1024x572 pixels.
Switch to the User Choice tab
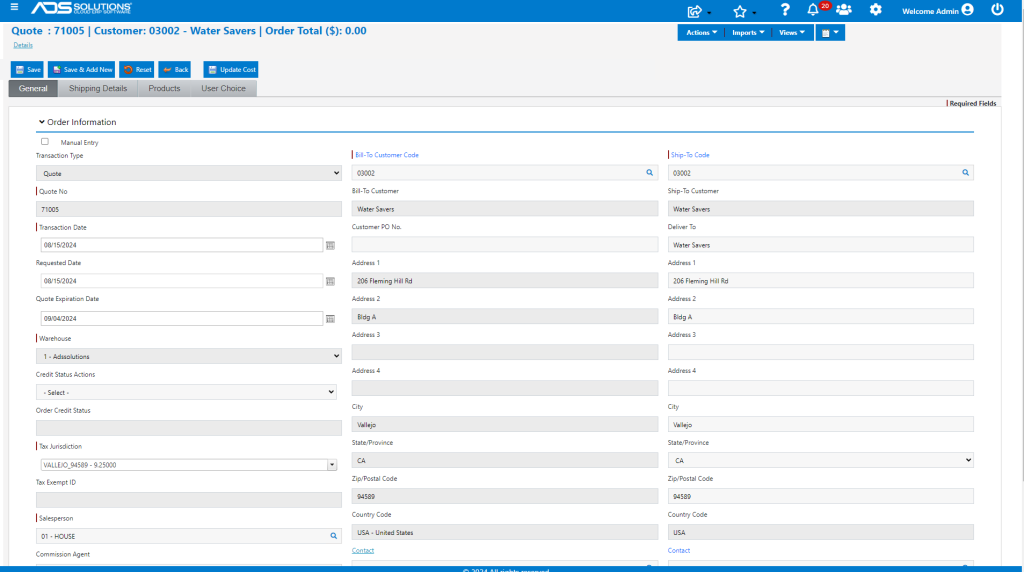point(223,88)
